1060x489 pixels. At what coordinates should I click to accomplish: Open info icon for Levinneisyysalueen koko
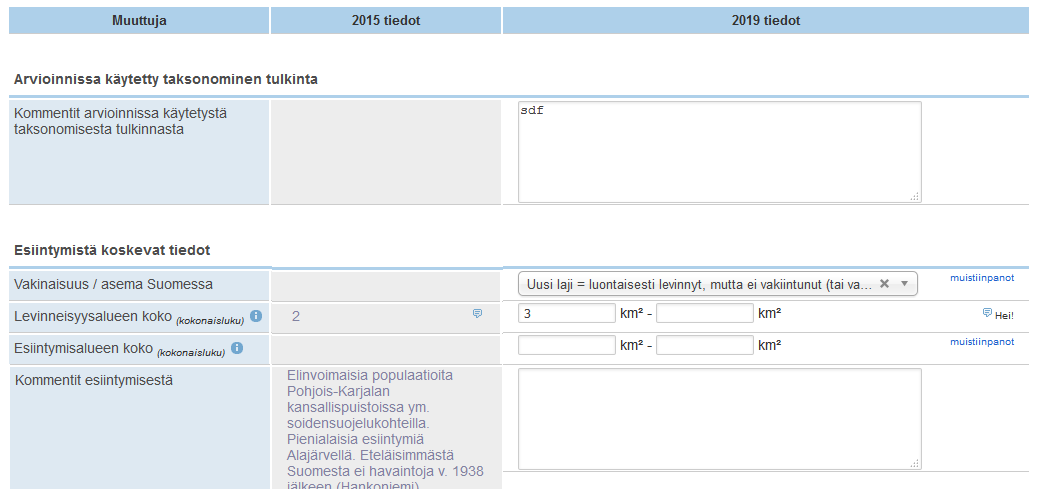click(x=256, y=316)
